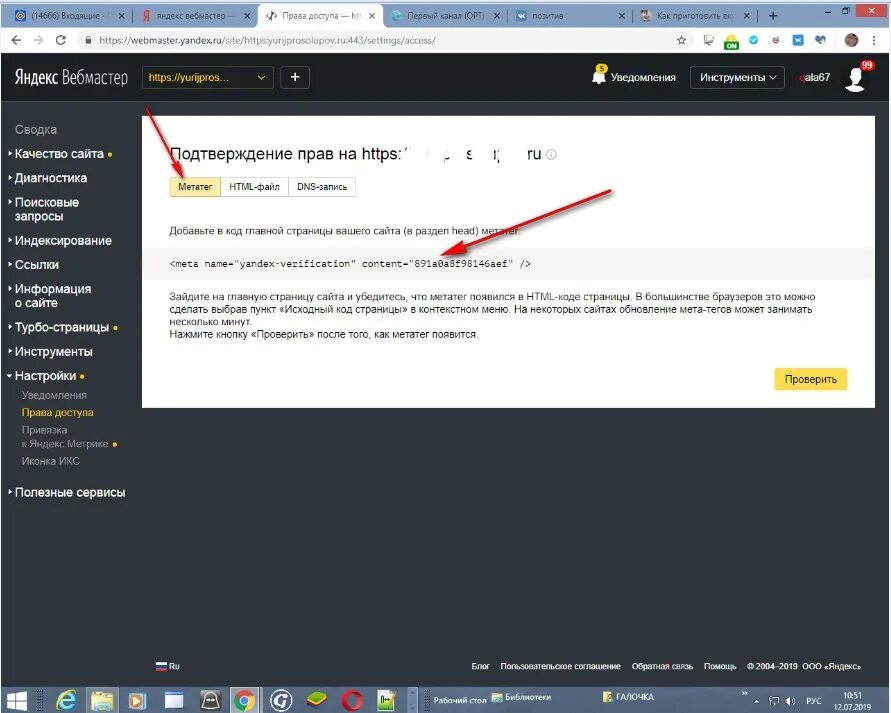Click the yellow Проверить button
The height and width of the screenshot is (713, 891).
coord(810,380)
